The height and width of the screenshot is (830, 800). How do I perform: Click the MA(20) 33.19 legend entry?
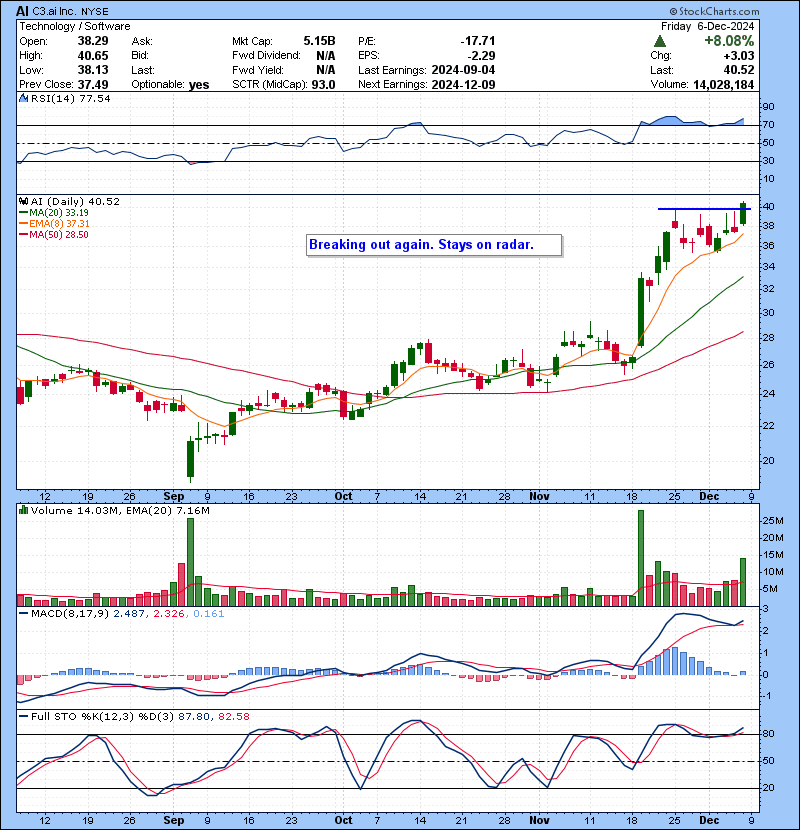(x=54, y=213)
